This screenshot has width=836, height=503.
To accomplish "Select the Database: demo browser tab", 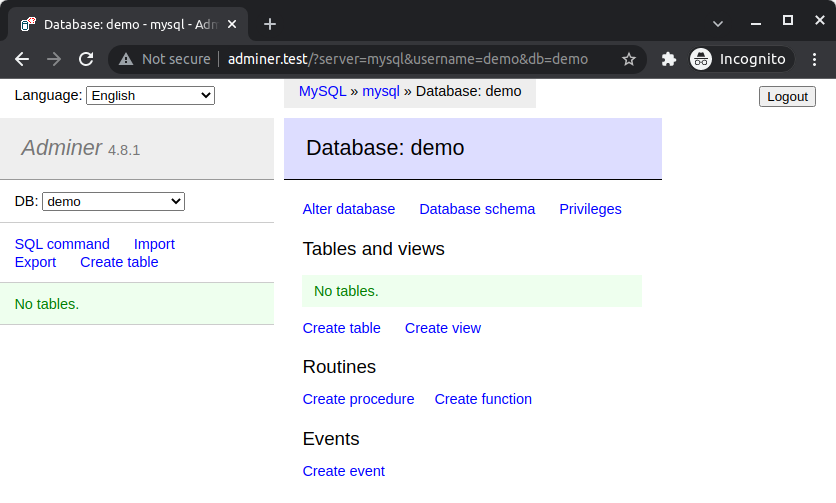I will (x=128, y=25).
